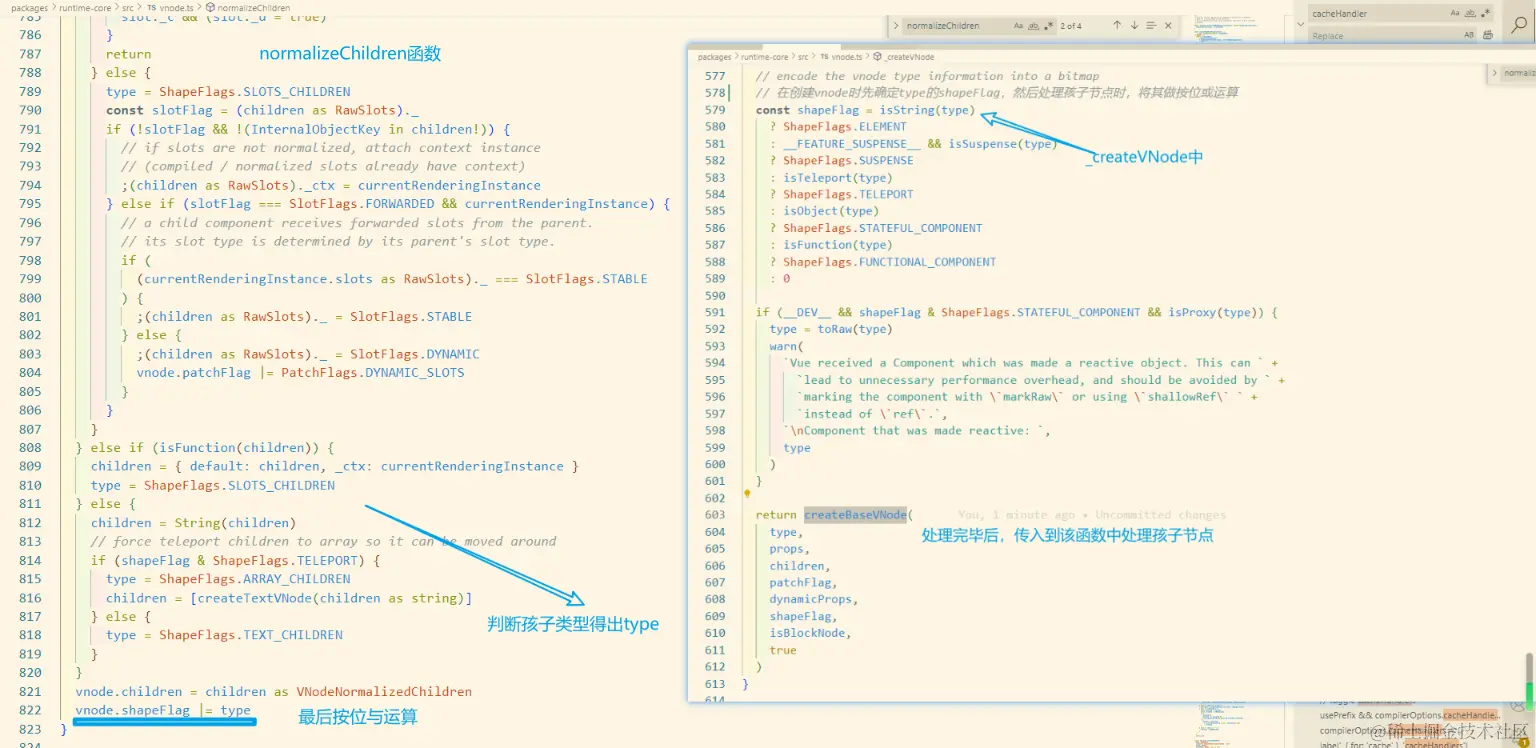This screenshot has height=748, width=1536.
Task: Click line number 603 in the gutter
Action: pos(715,515)
